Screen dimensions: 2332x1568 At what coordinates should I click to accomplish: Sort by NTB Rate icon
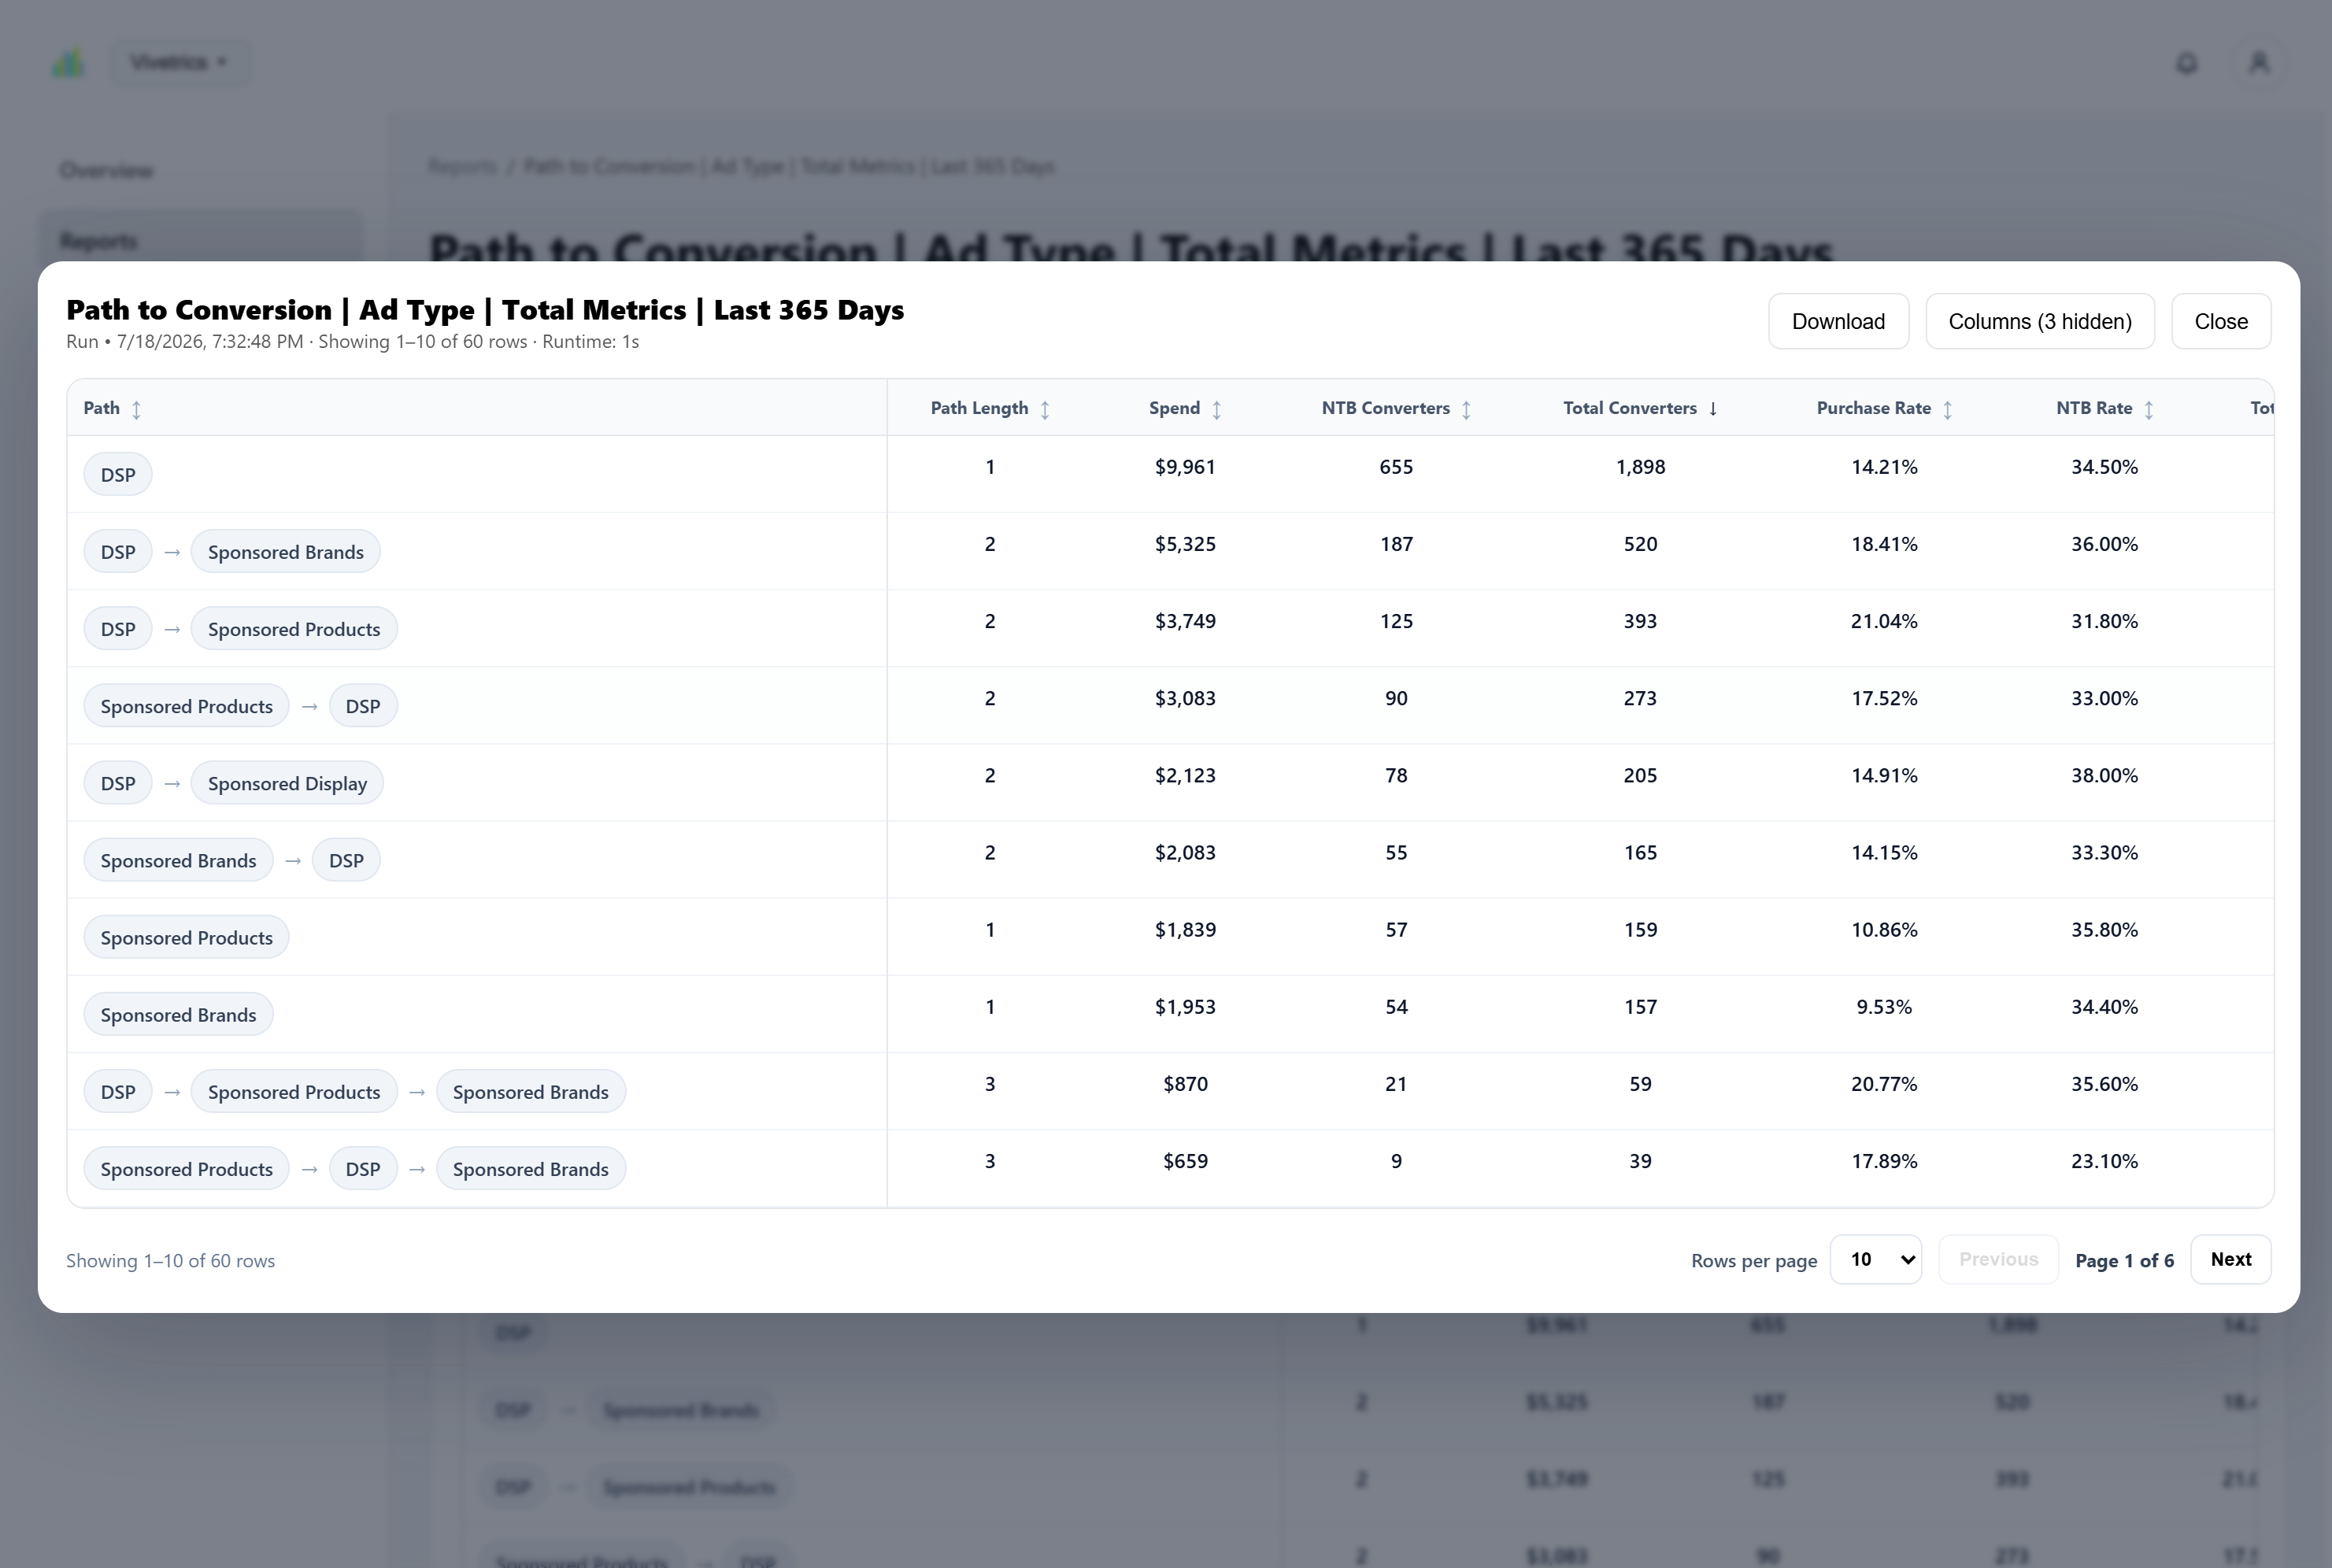point(2149,409)
